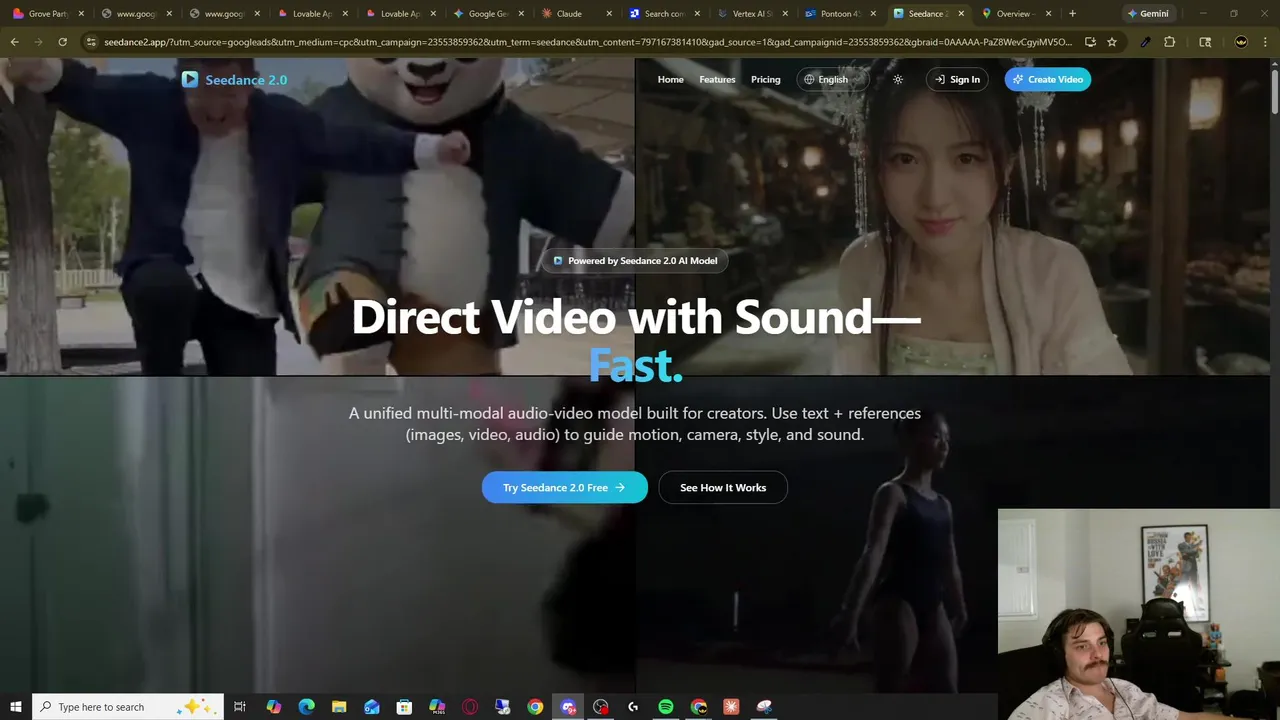The height and width of the screenshot is (720, 1280).
Task: Click See How It Works button
Action: [x=723, y=488]
